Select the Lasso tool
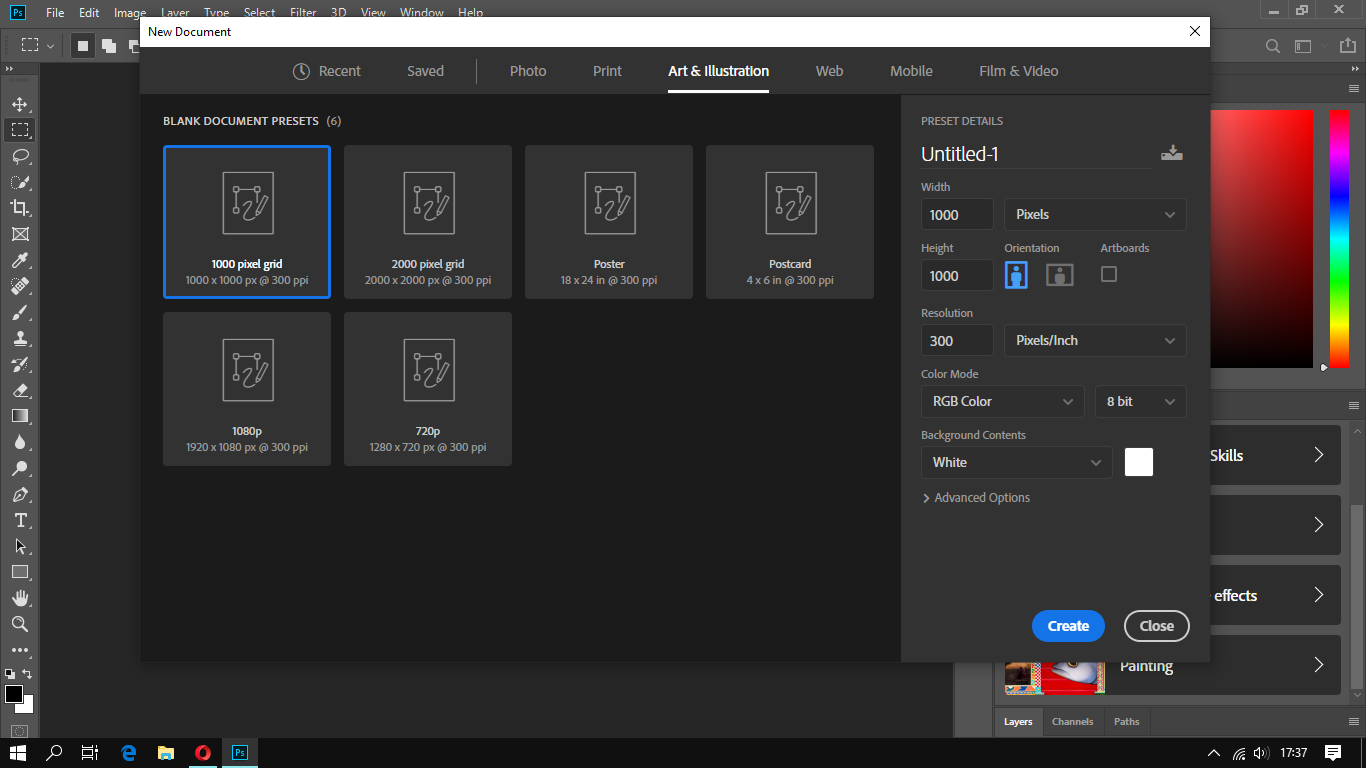The width and height of the screenshot is (1366, 768). [x=20, y=155]
